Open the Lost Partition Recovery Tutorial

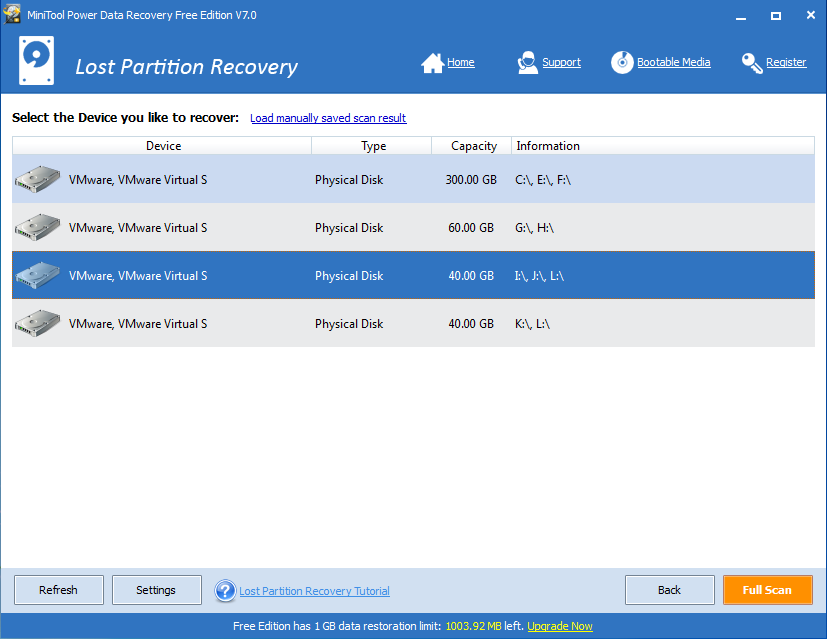point(314,590)
